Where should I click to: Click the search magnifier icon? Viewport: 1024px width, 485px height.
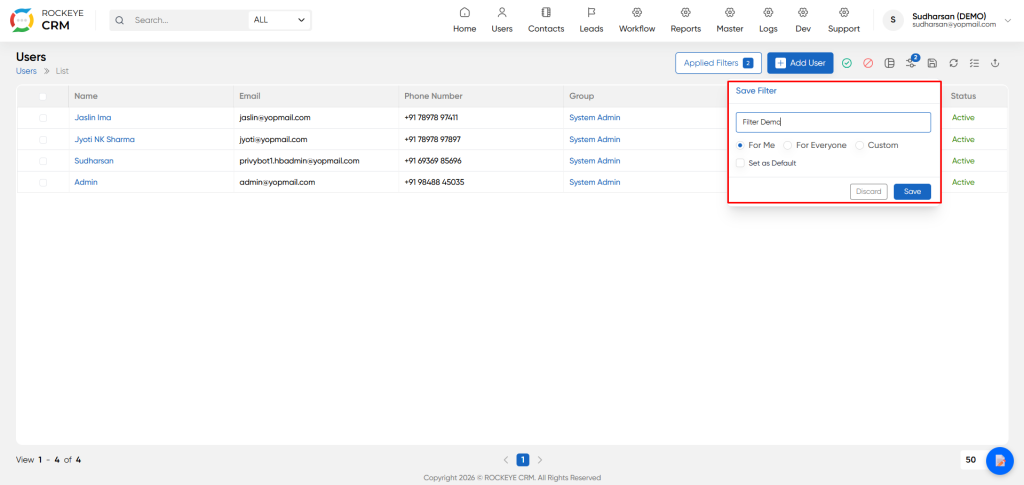(x=120, y=20)
